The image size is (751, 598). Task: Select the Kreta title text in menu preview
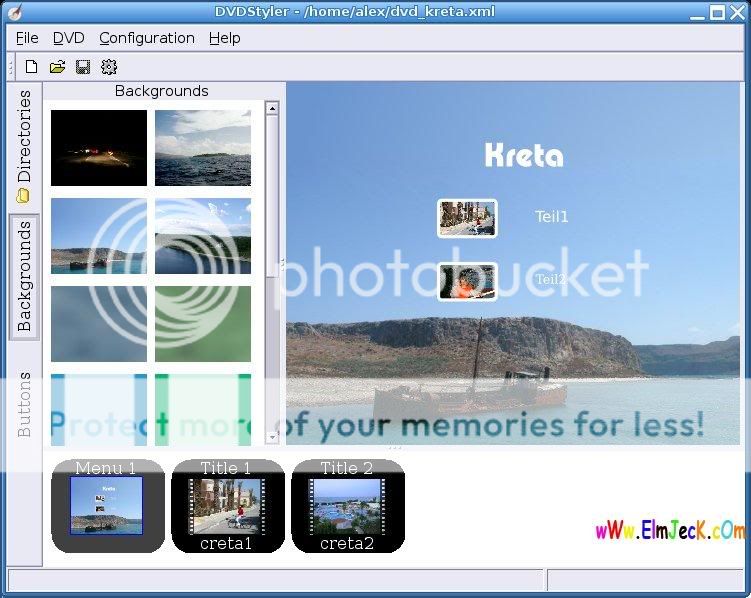click(x=524, y=155)
